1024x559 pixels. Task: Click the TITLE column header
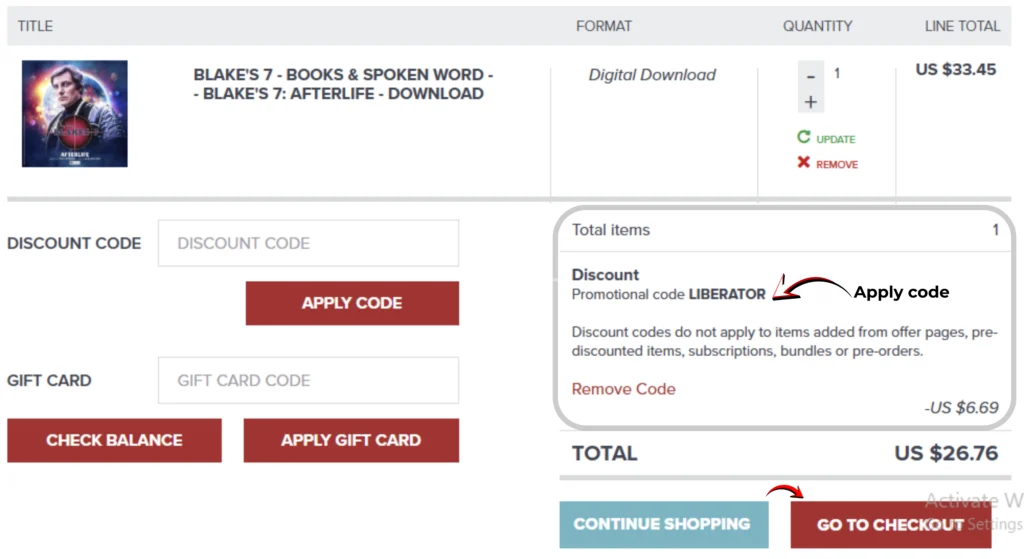coord(35,26)
